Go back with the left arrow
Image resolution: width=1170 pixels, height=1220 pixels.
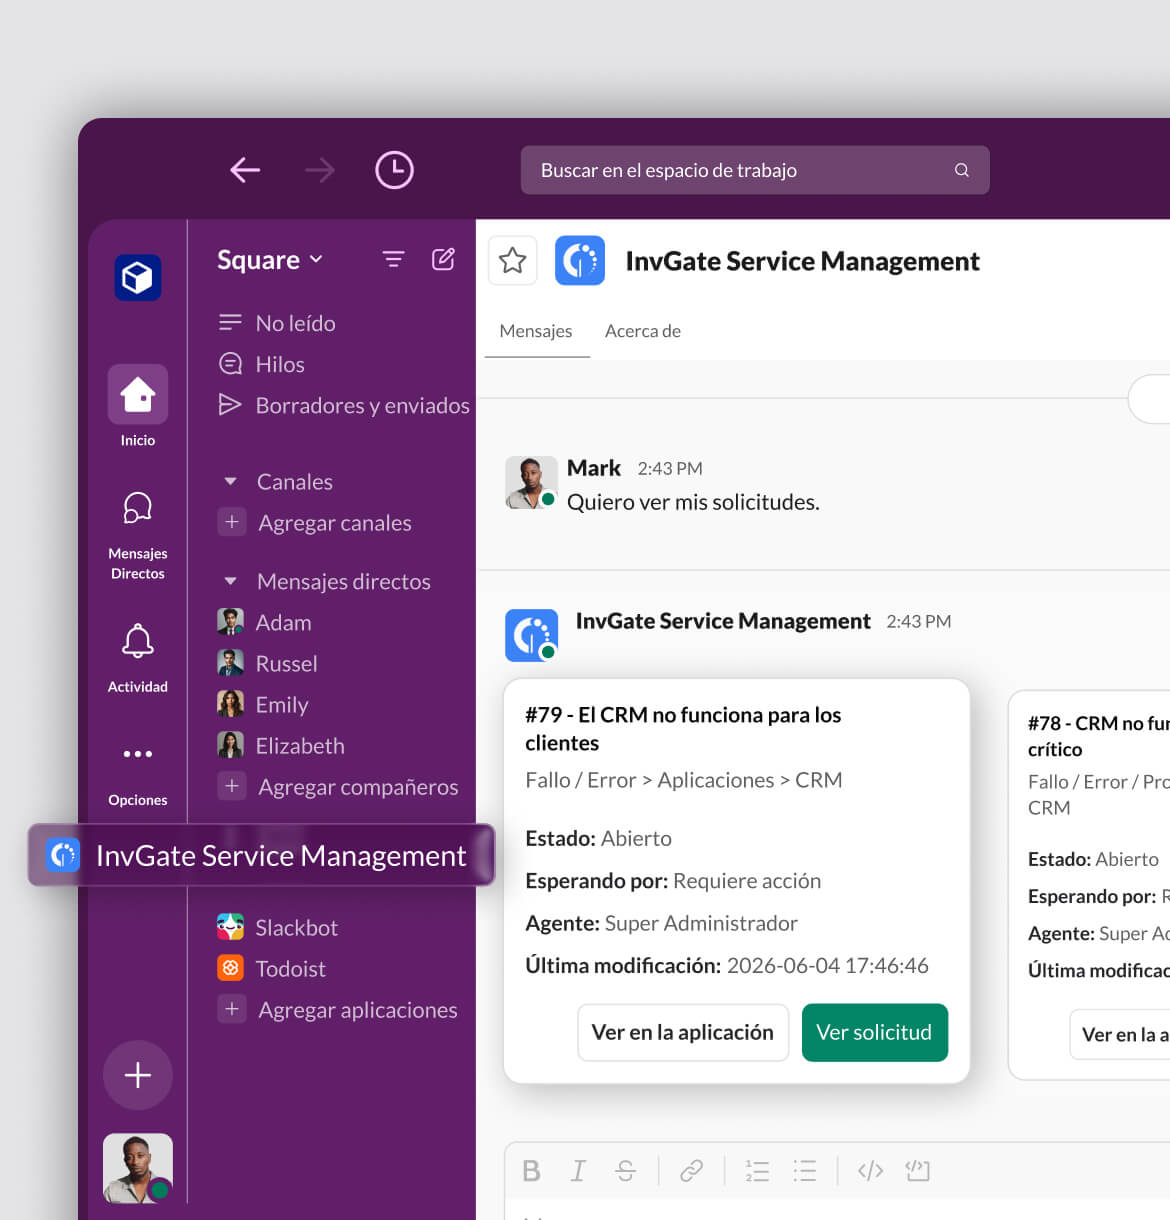click(x=245, y=170)
